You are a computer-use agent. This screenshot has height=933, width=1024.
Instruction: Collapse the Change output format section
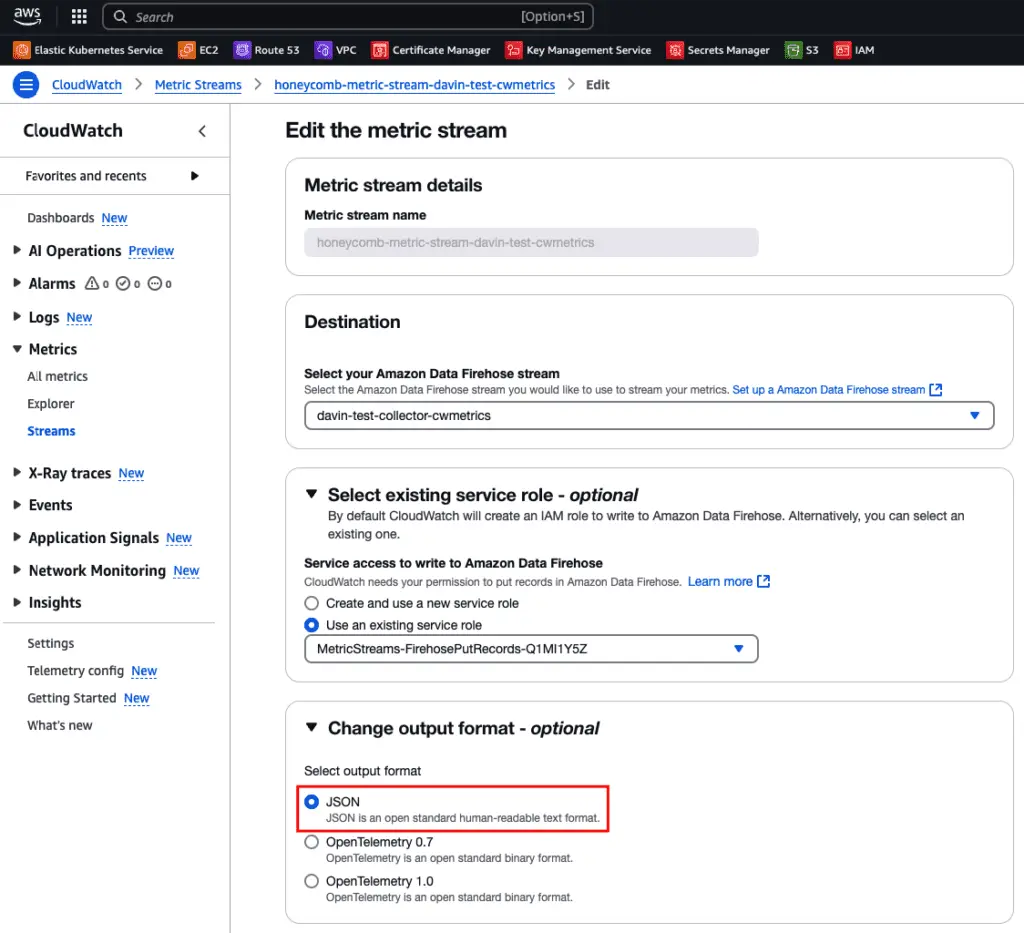click(x=312, y=728)
